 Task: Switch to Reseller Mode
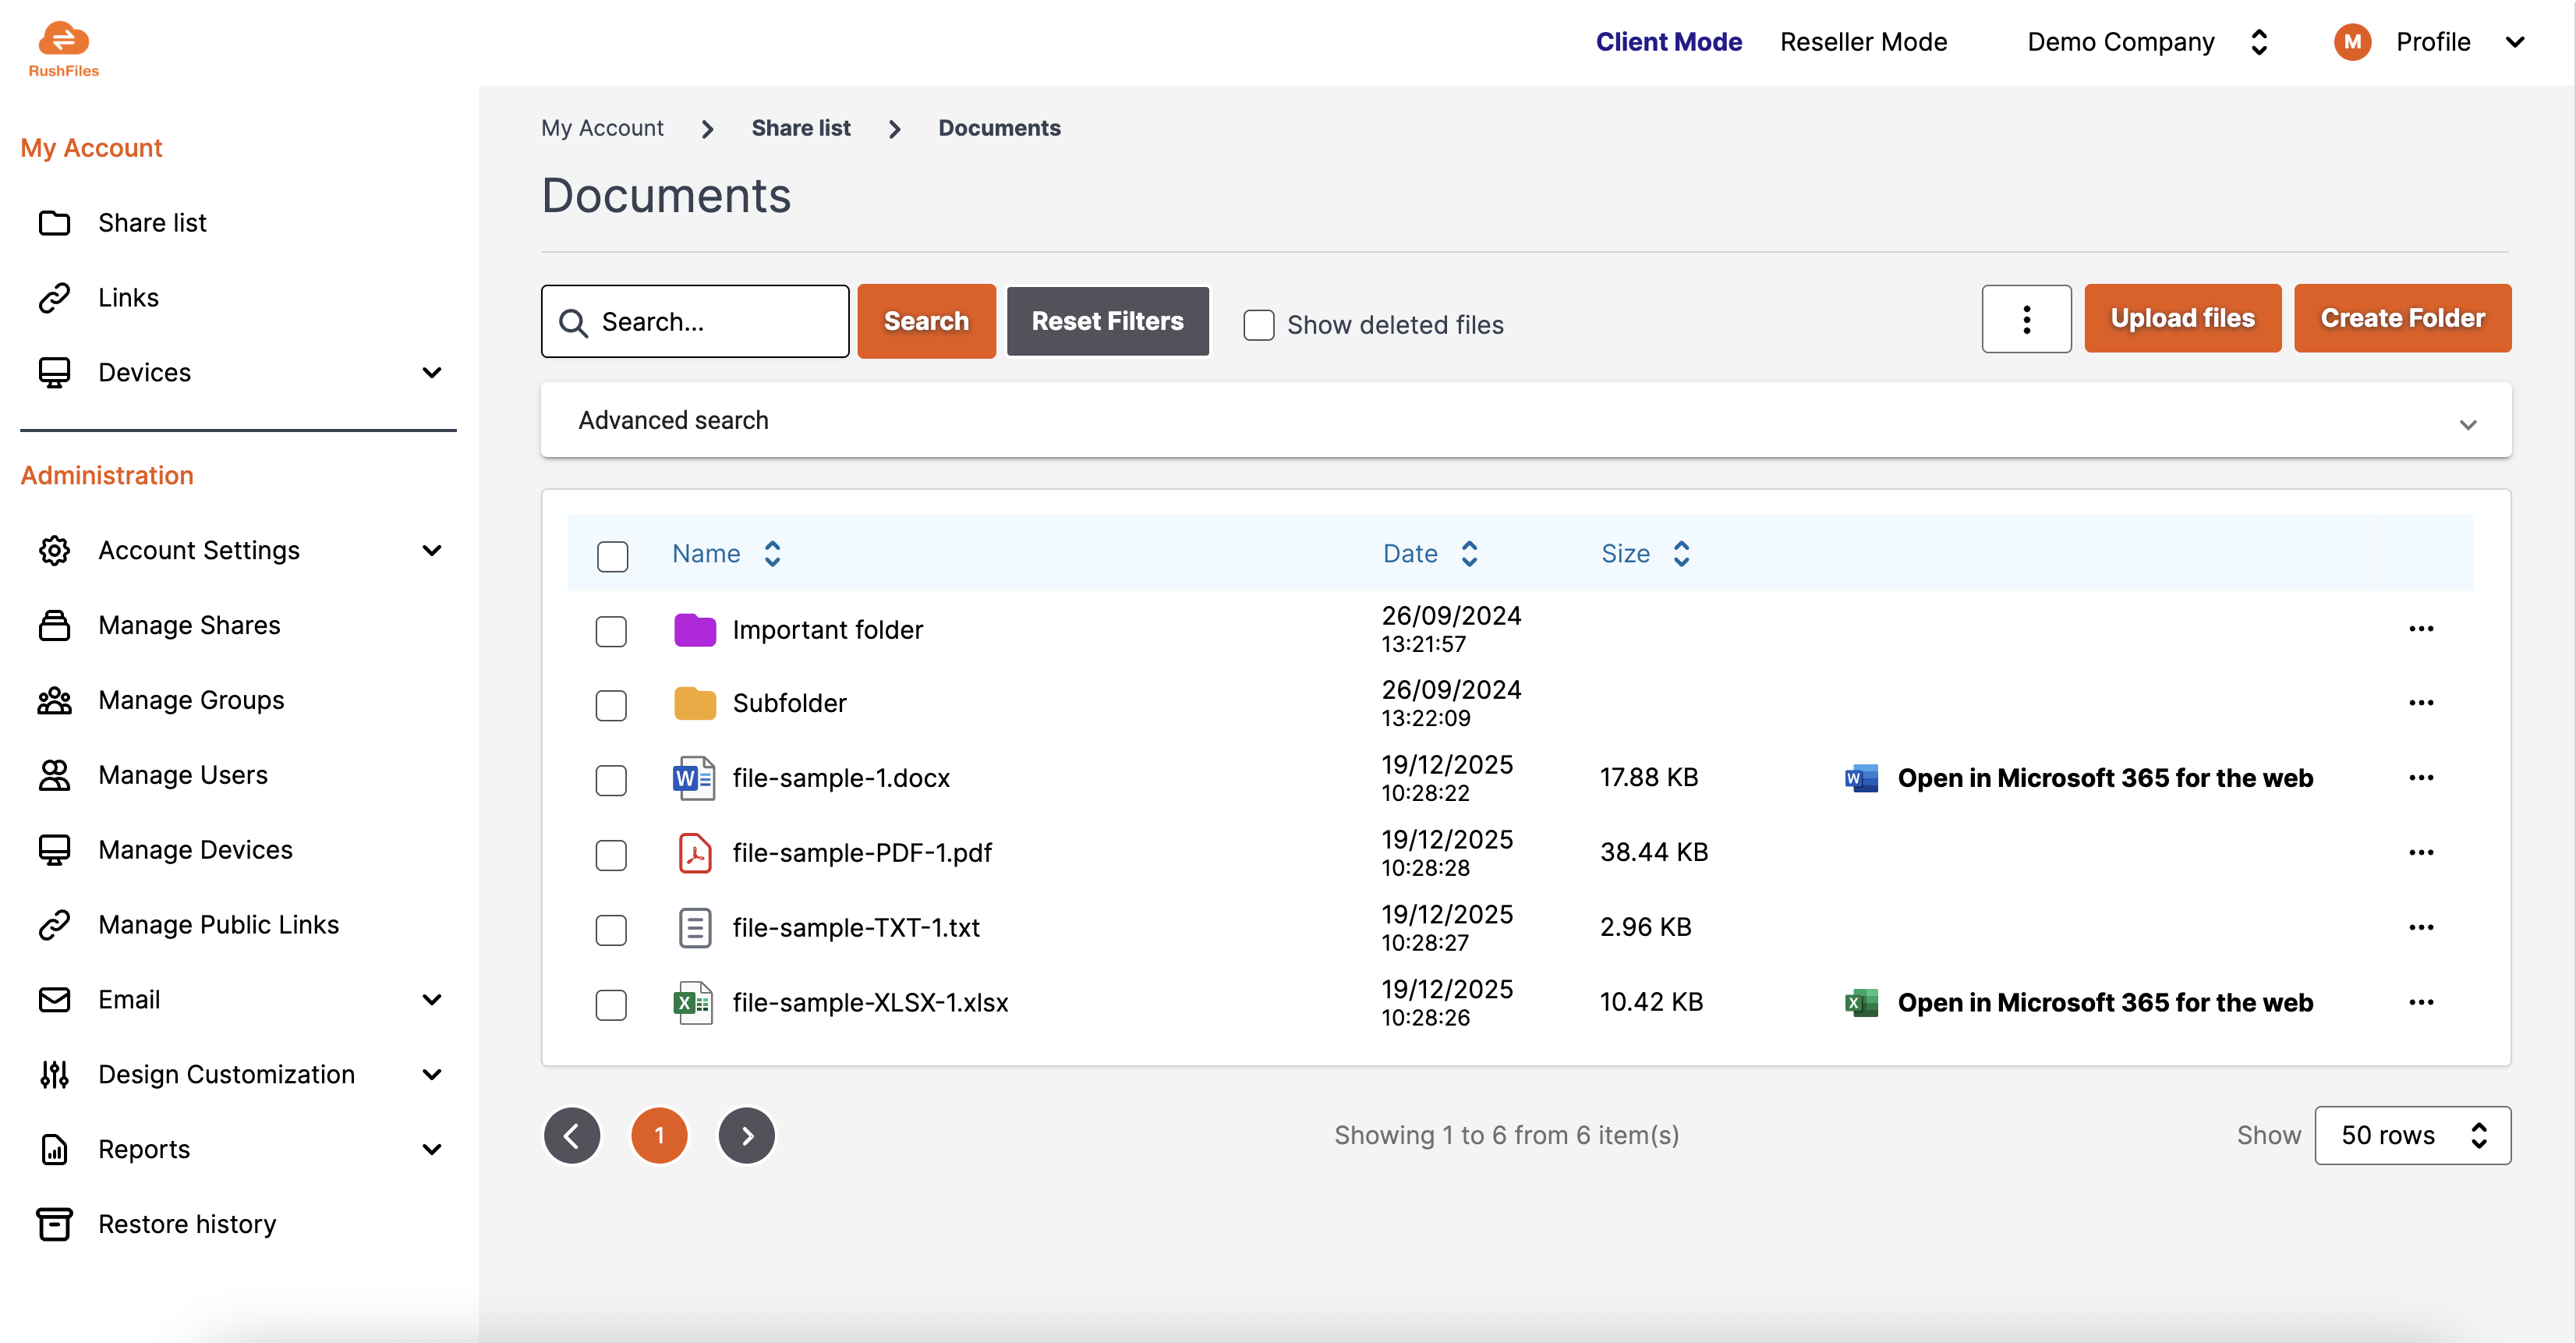1862,42
